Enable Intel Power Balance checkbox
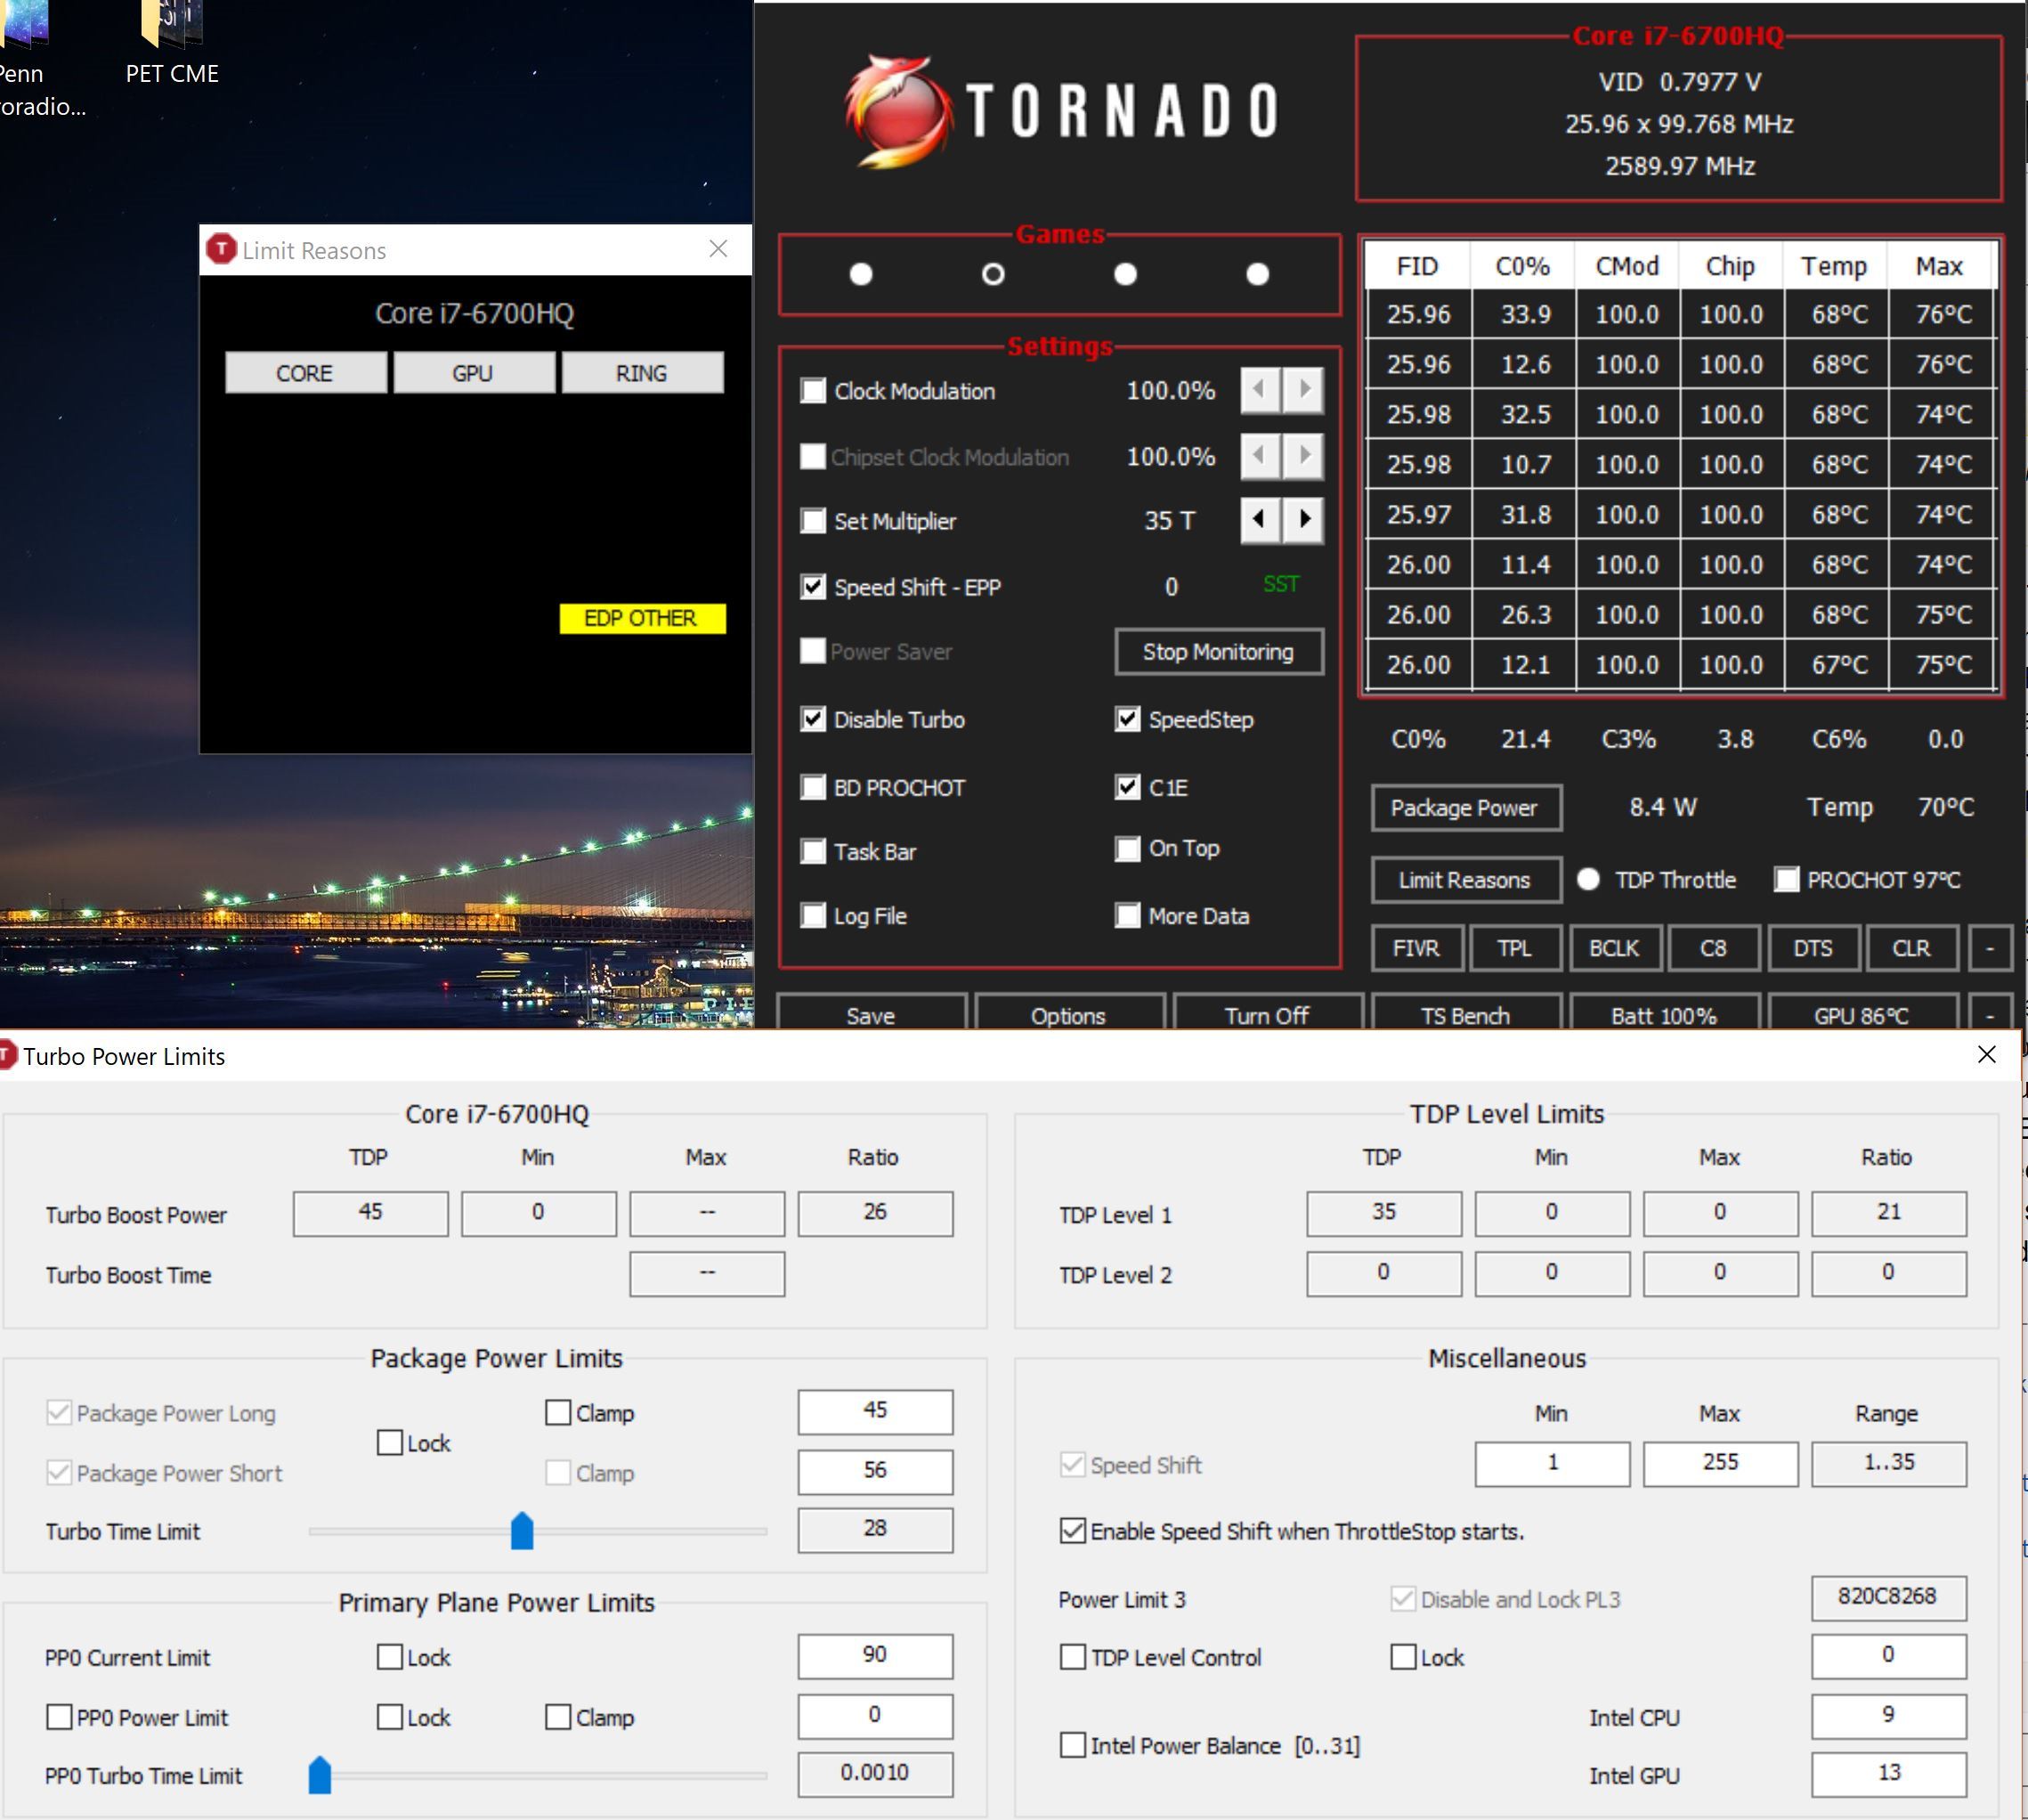 pyautogui.click(x=1073, y=1745)
